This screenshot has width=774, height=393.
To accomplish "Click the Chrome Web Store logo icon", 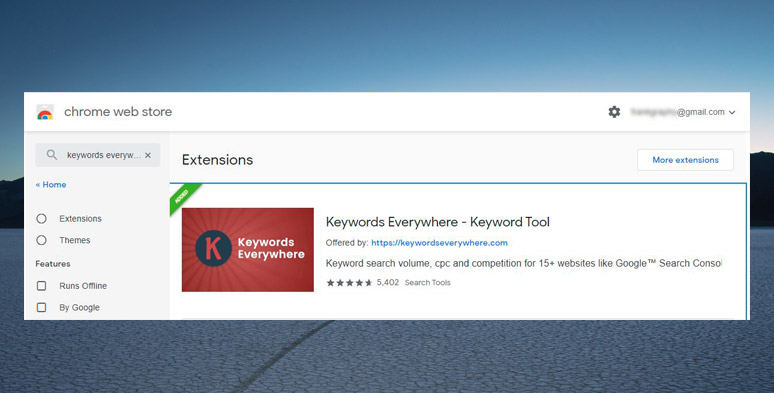I will 45,112.
